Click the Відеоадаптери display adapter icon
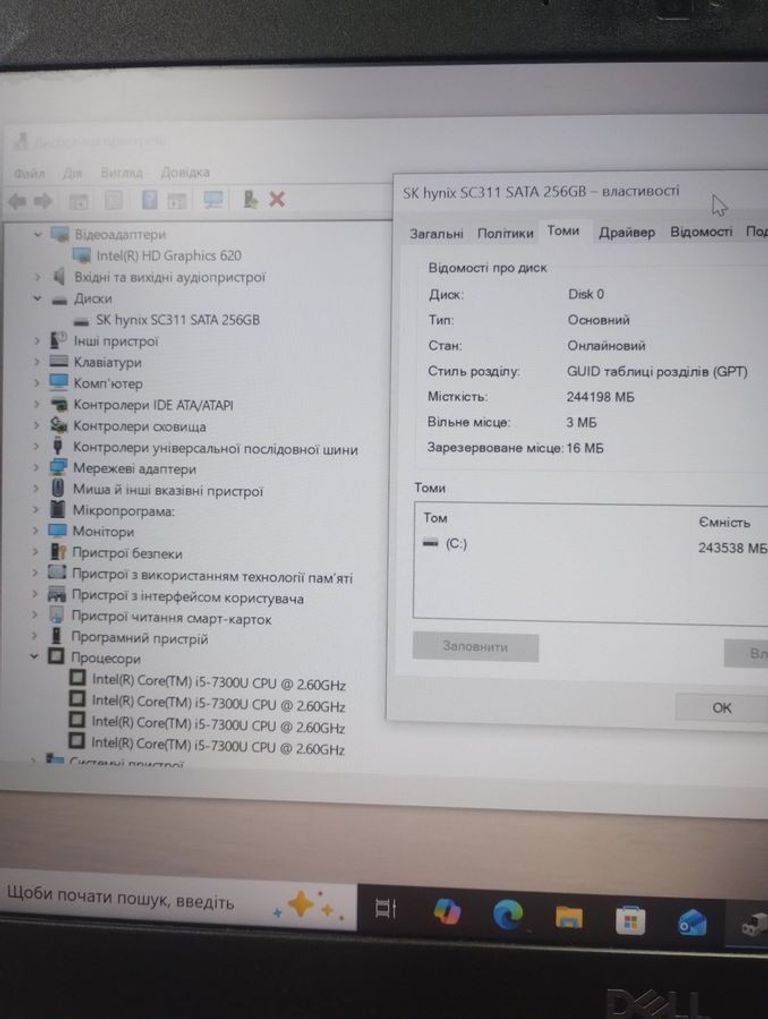The height and width of the screenshot is (1019, 768). (60, 234)
